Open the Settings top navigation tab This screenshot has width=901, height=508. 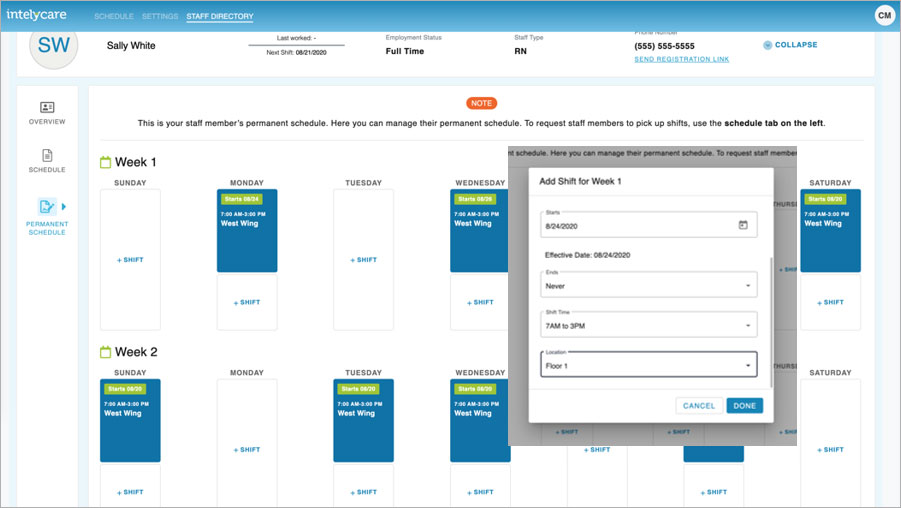(x=160, y=17)
